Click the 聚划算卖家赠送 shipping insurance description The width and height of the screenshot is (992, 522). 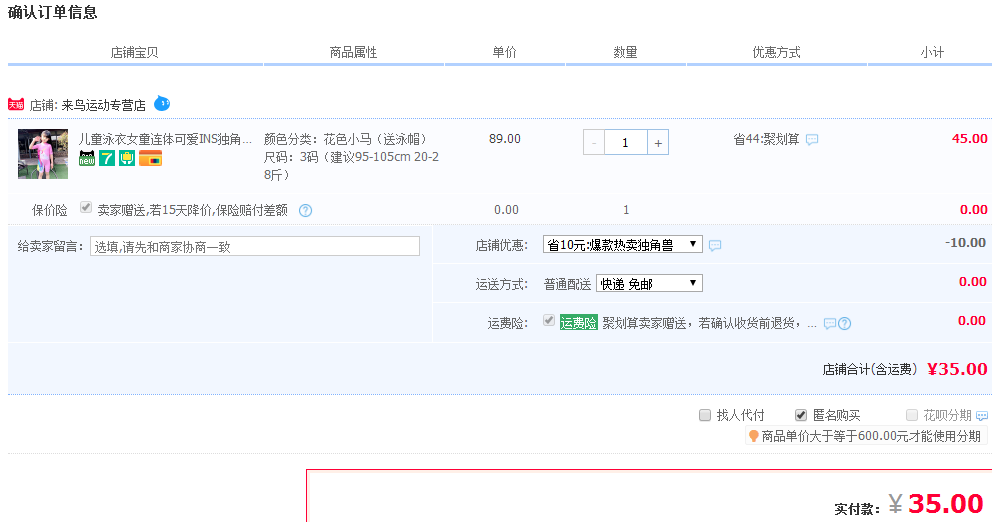pos(709,323)
